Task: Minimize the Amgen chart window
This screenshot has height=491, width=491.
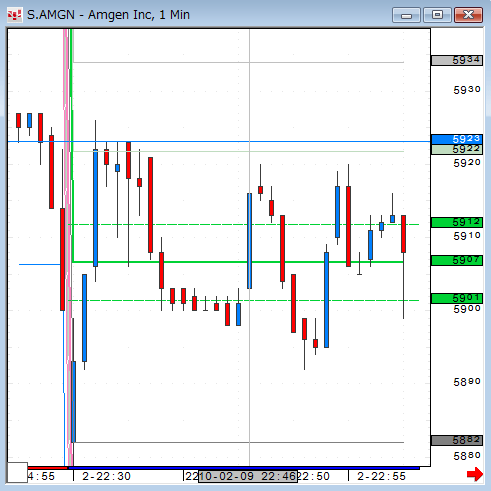Action: point(406,15)
